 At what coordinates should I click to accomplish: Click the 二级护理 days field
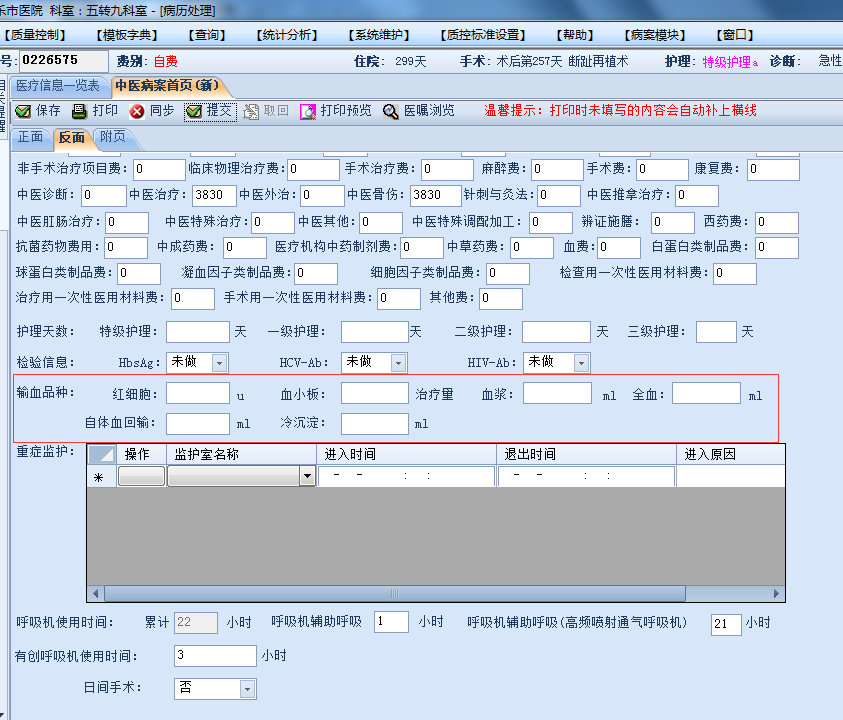[556, 332]
